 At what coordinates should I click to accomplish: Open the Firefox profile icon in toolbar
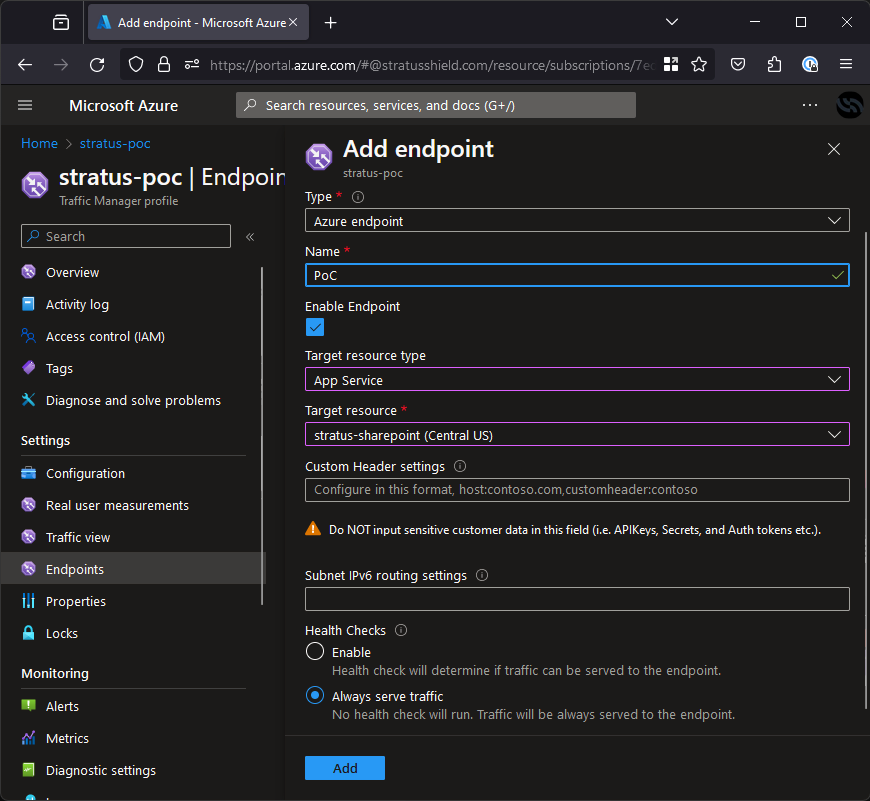tap(810, 65)
